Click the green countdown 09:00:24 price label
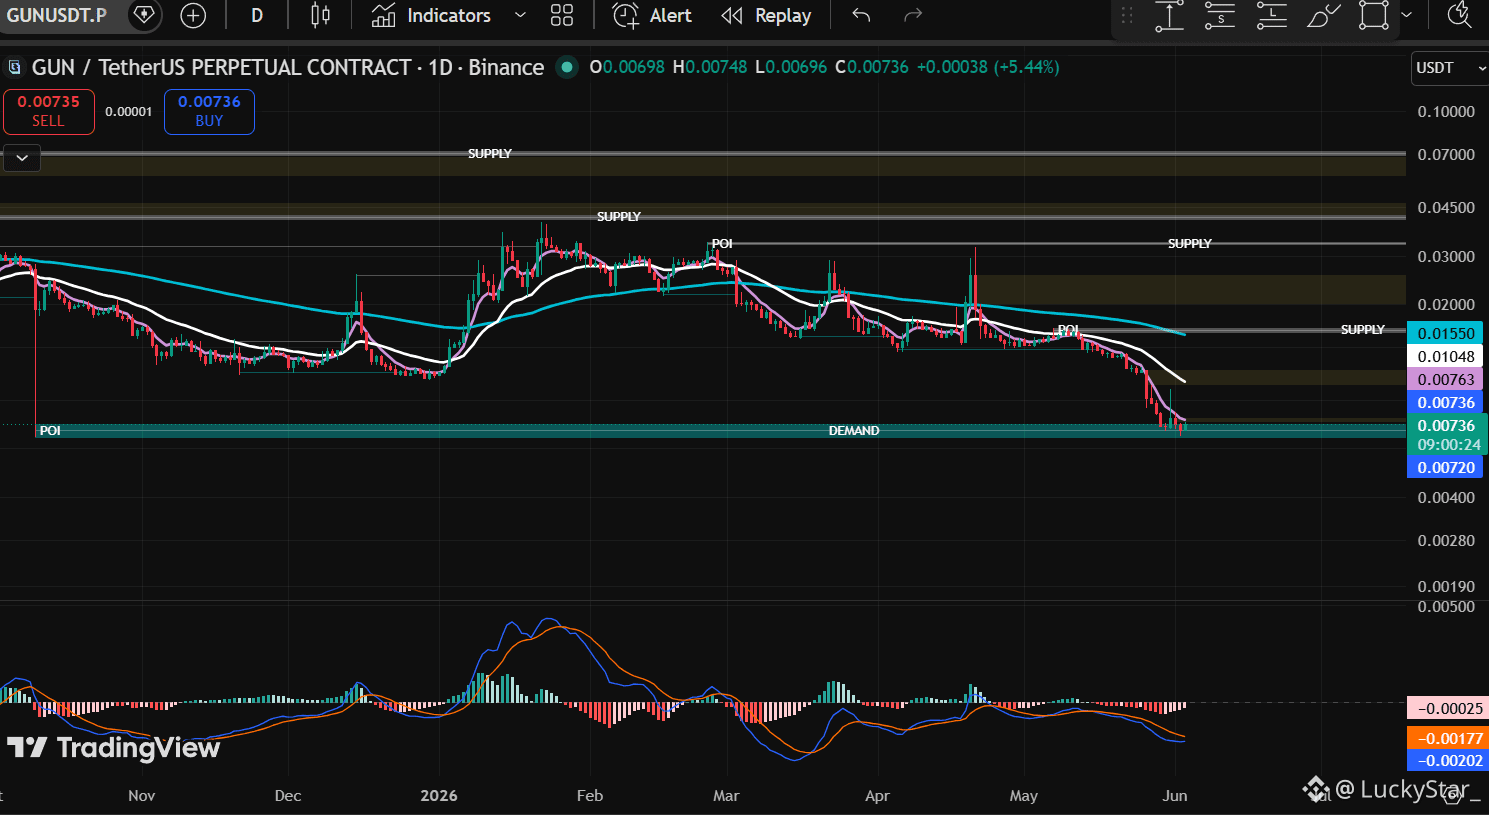The width and height of the screenshot is (1489, 815). [x=1447, y=435]
